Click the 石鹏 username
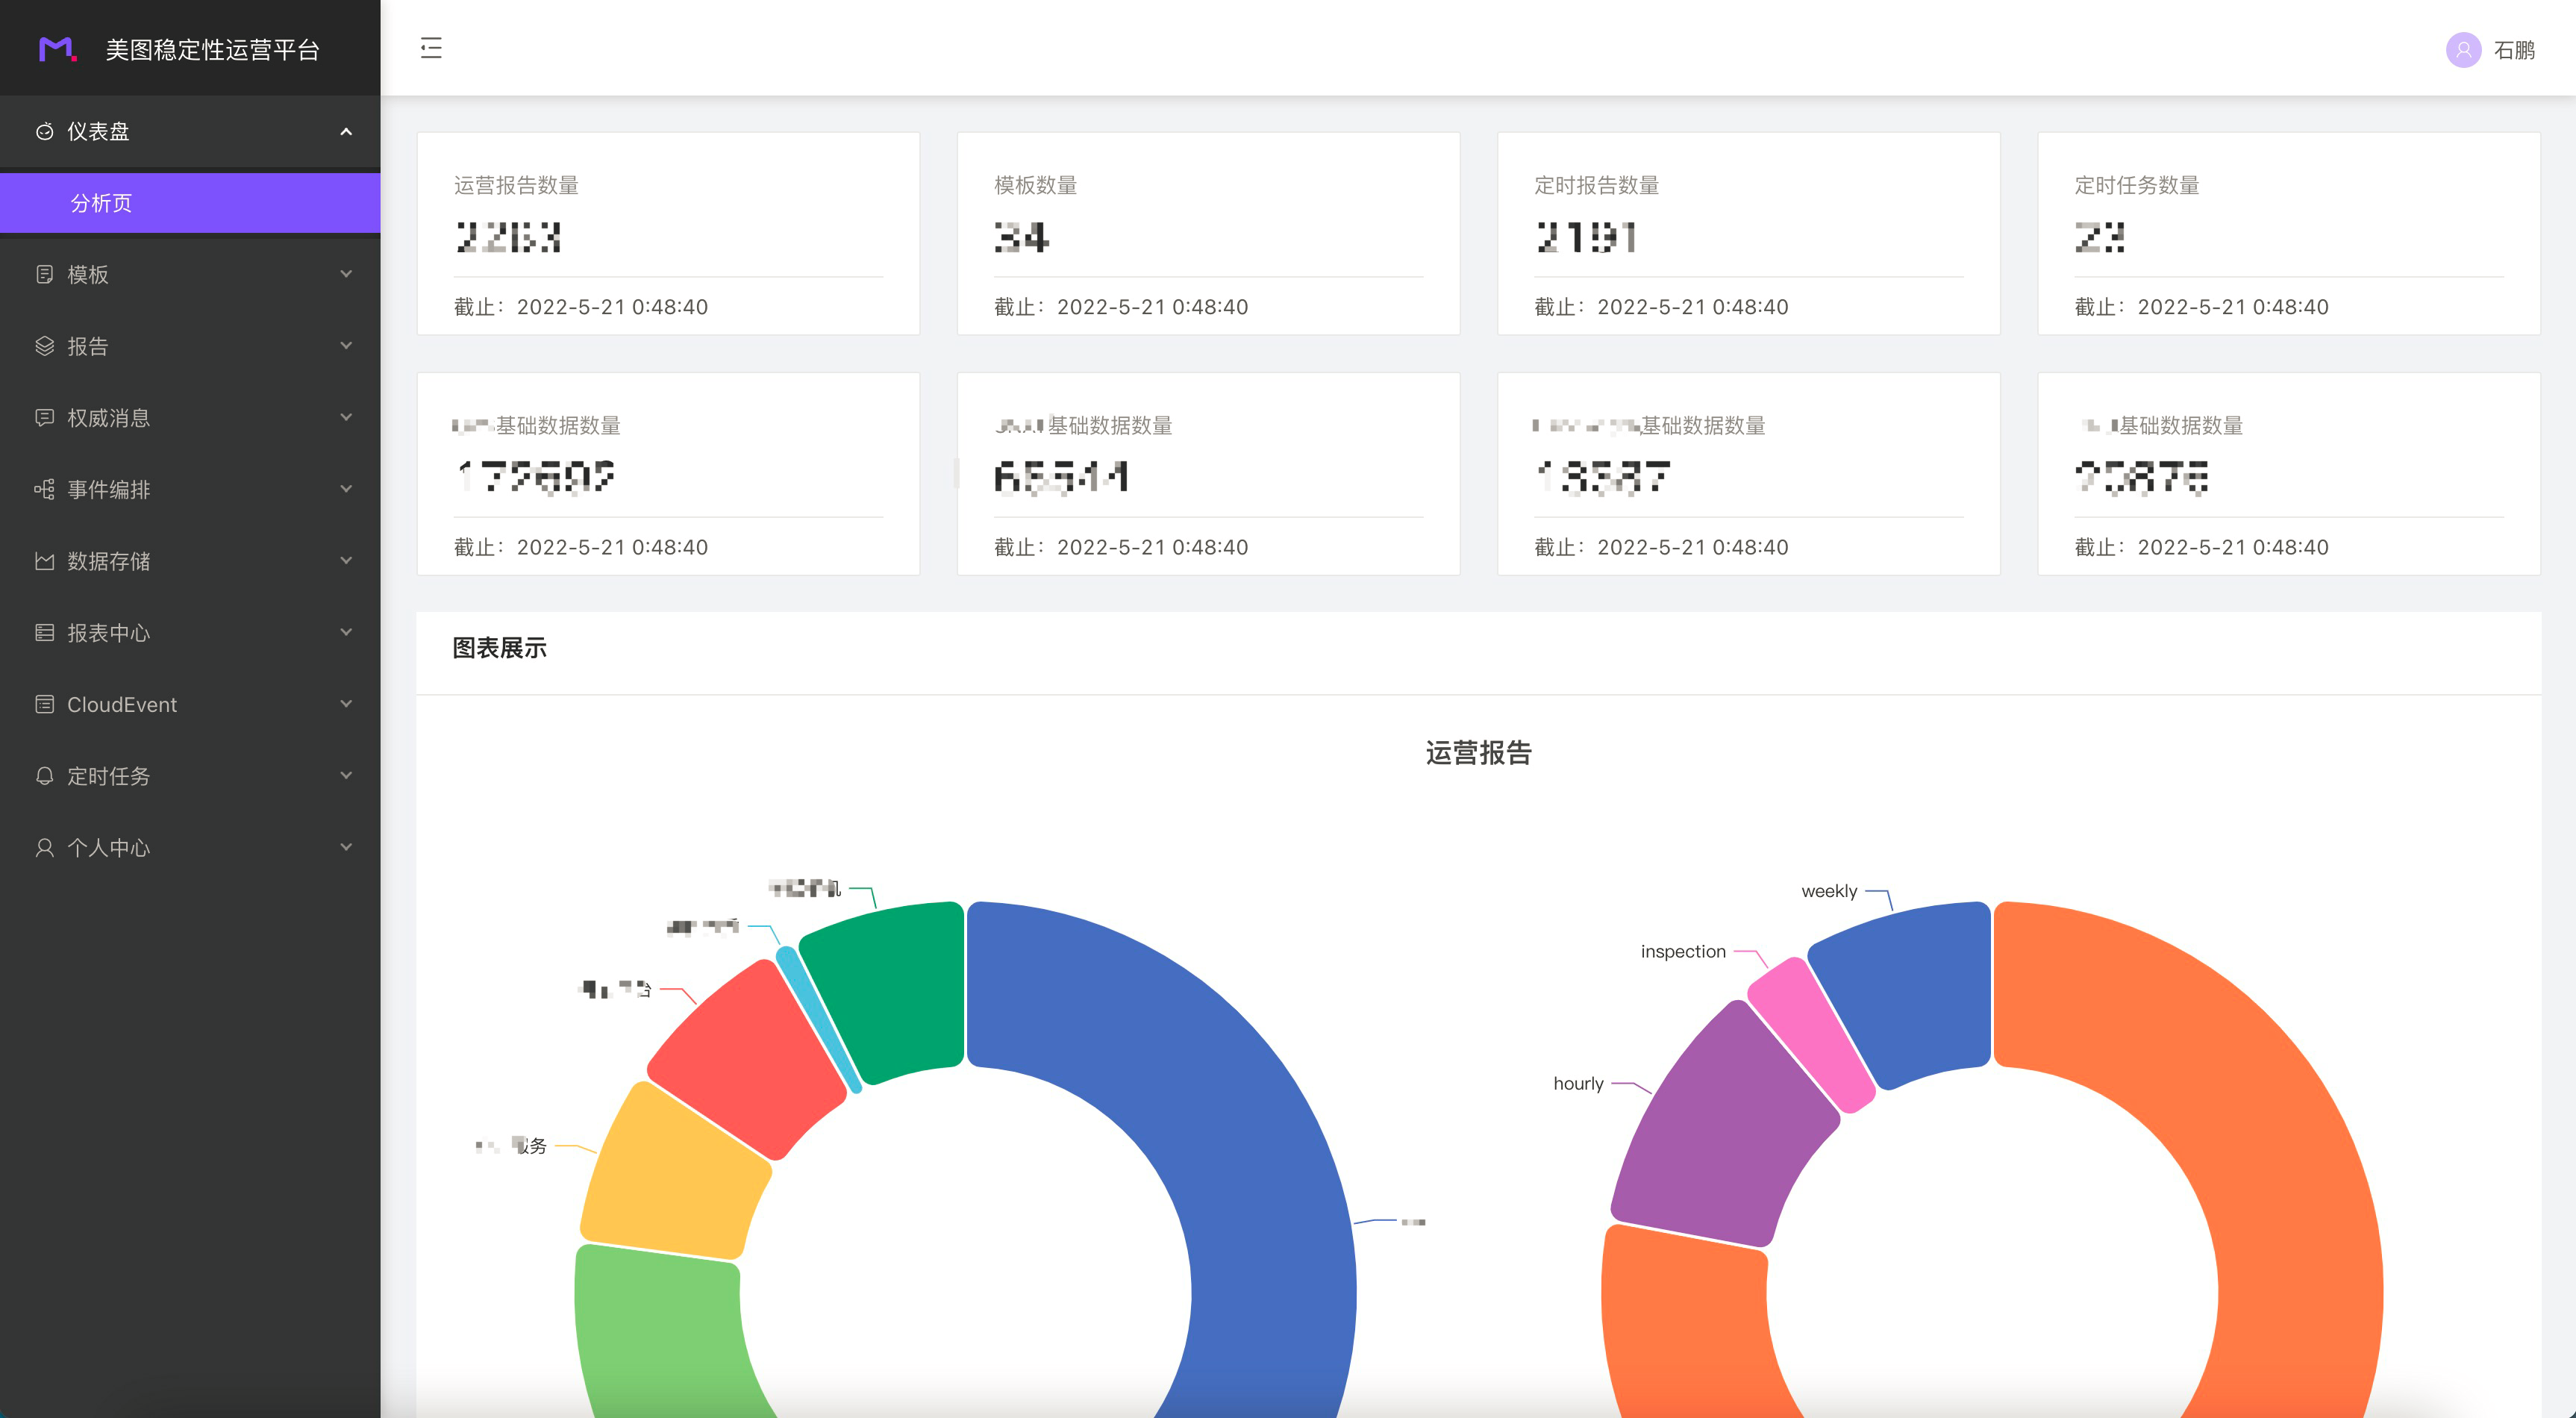Screen dimensions: 2576x1418 tap(2514, 50)
